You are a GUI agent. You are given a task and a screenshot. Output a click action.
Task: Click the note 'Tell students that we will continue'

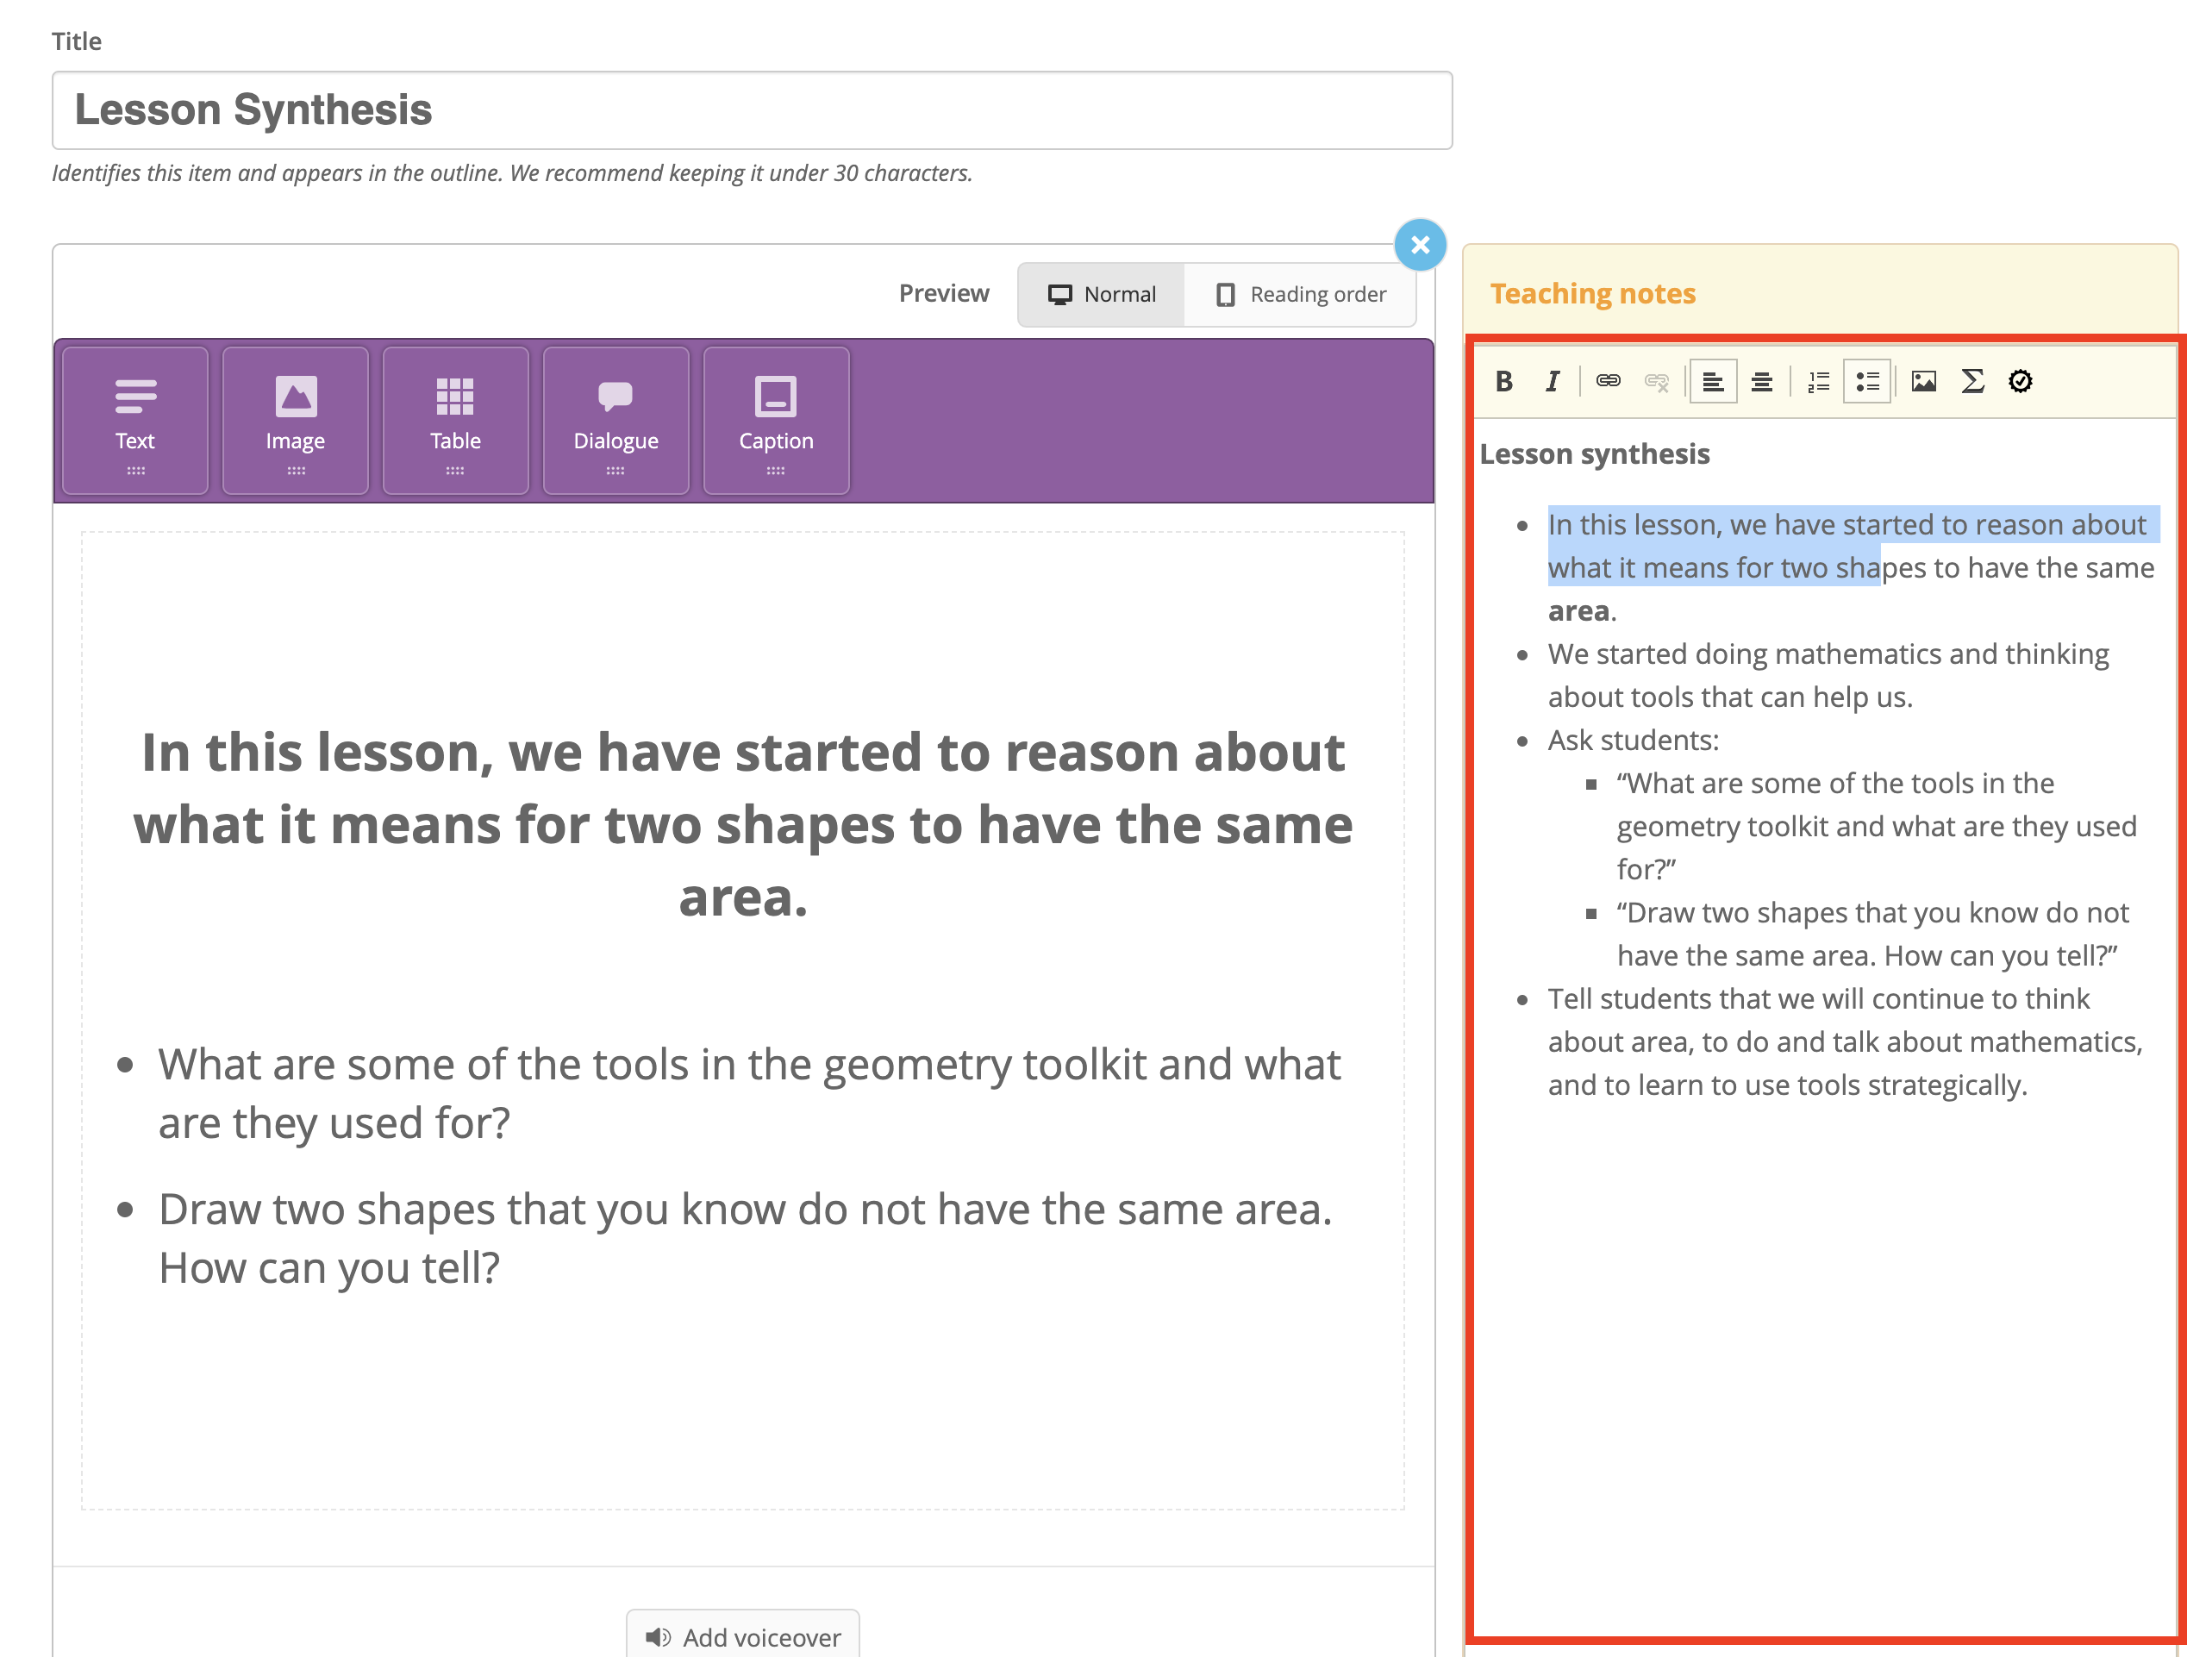tap(1845, 1042)
